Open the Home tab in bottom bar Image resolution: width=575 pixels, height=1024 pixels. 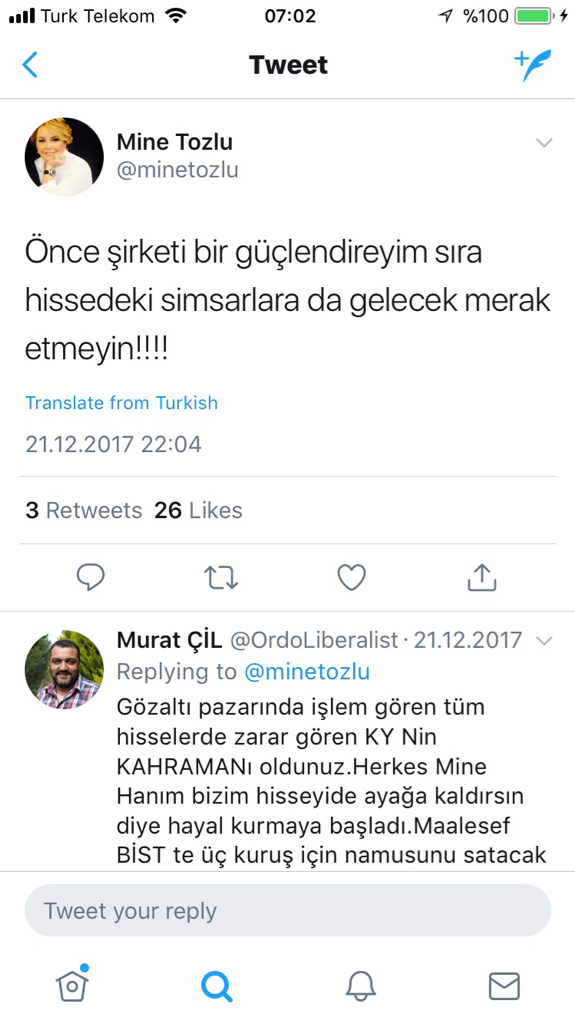[73, 984]
